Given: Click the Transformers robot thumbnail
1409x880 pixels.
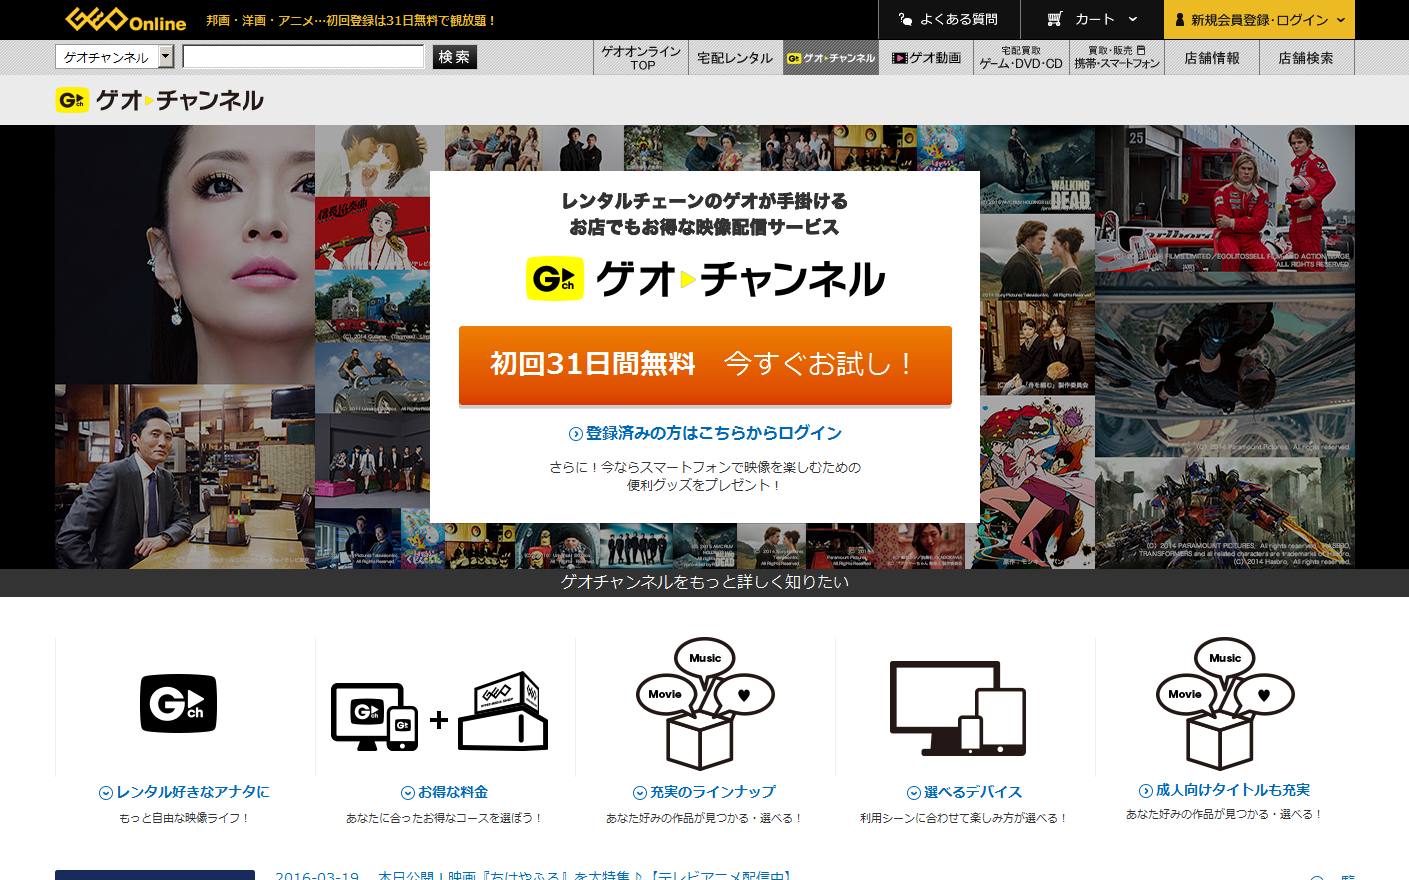Looking at the screenshot, I should (x=1225, y=513).
